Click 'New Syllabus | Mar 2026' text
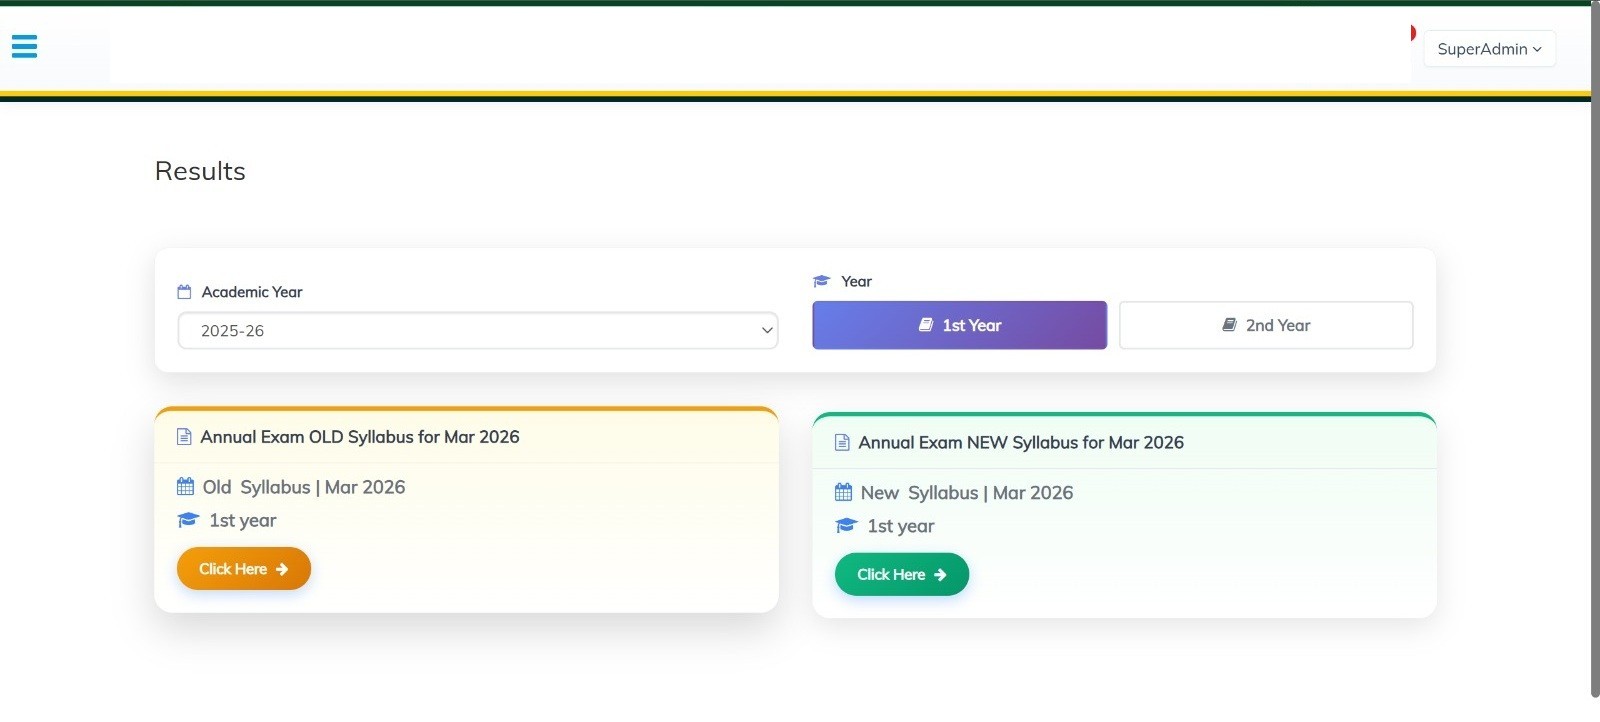Viewport: 1600px width, 722px height. coord(967,493)
